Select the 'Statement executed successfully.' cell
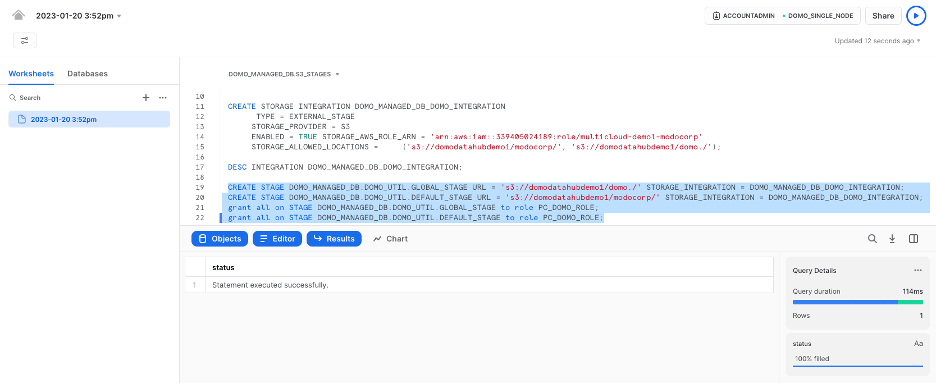Screen dimensions: 936x384 [x=489, y=285]
